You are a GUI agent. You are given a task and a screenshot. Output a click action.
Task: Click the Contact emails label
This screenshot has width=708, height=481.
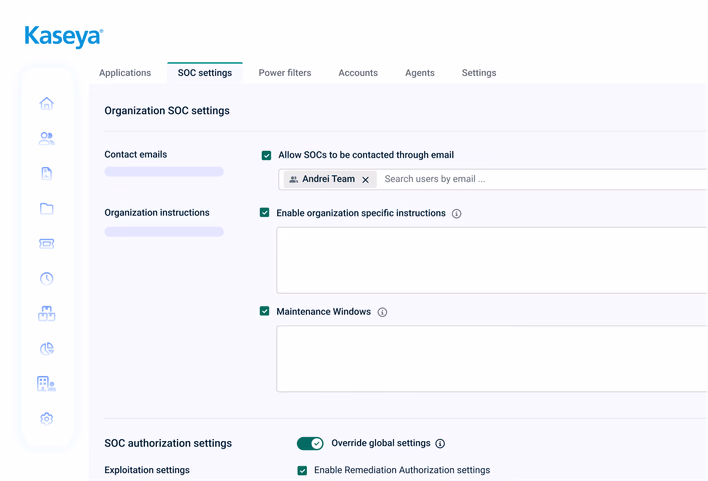(135, 154)
